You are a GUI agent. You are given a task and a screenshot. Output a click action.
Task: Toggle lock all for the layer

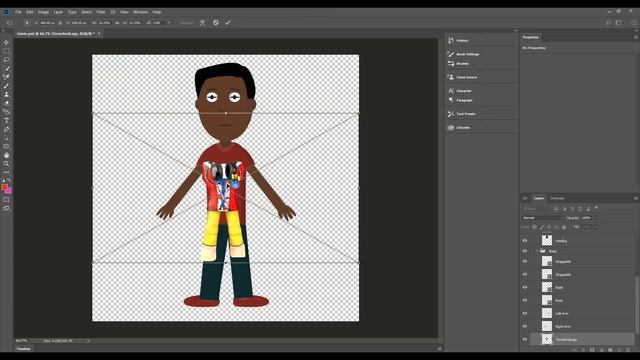pos(564,227)
